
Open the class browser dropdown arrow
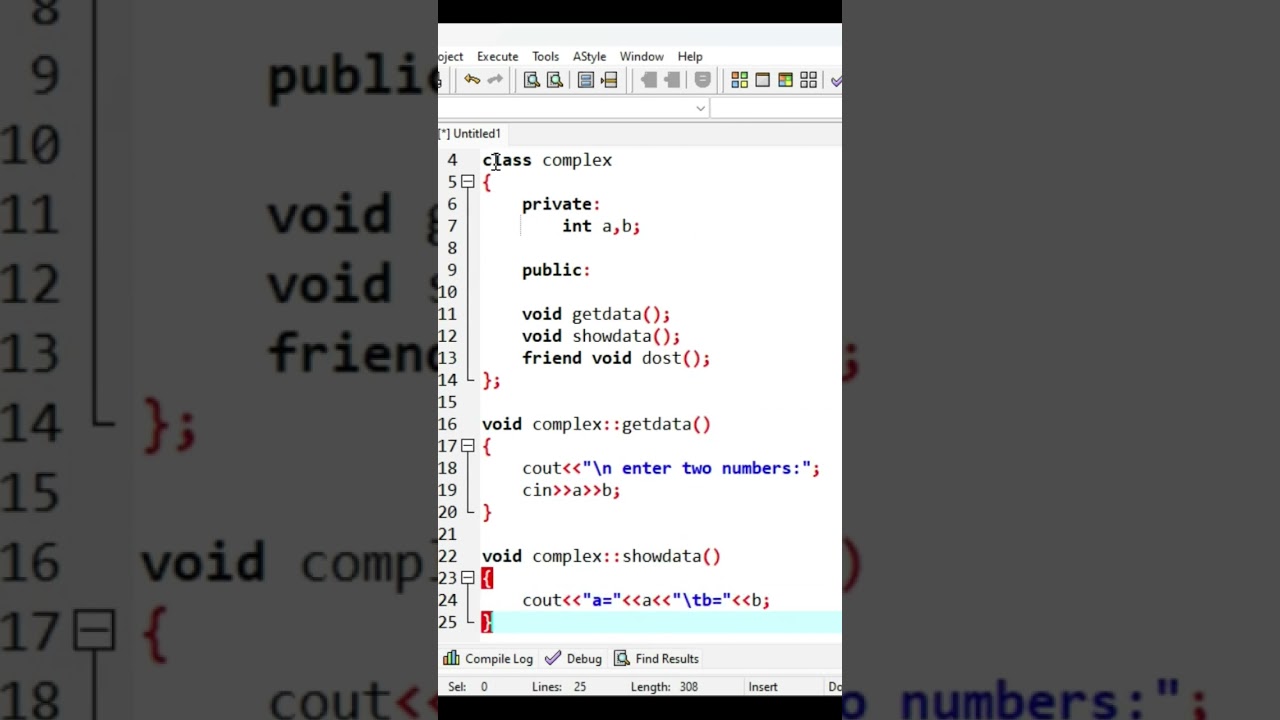(x=700, y=108)
